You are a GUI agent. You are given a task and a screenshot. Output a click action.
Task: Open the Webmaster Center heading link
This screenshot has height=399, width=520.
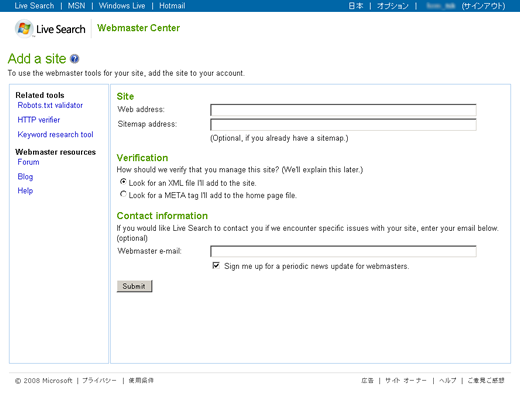click(x=138, y=28)
